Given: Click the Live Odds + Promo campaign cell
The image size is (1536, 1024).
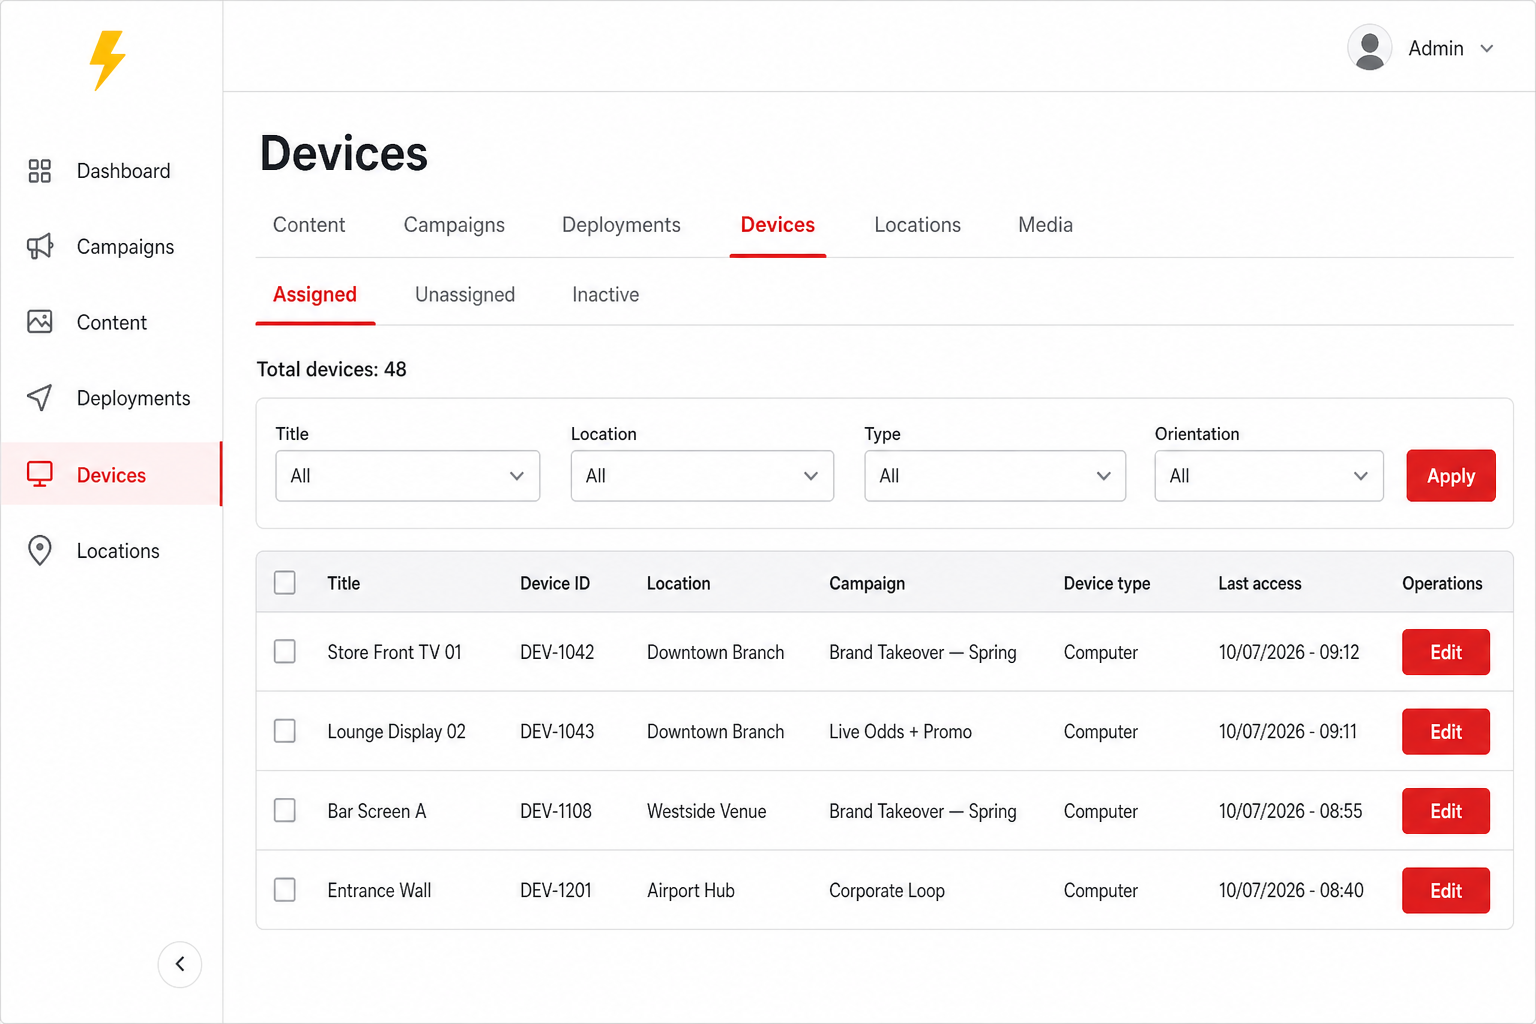Looking at the screenshot, I should tap(900, 732).
